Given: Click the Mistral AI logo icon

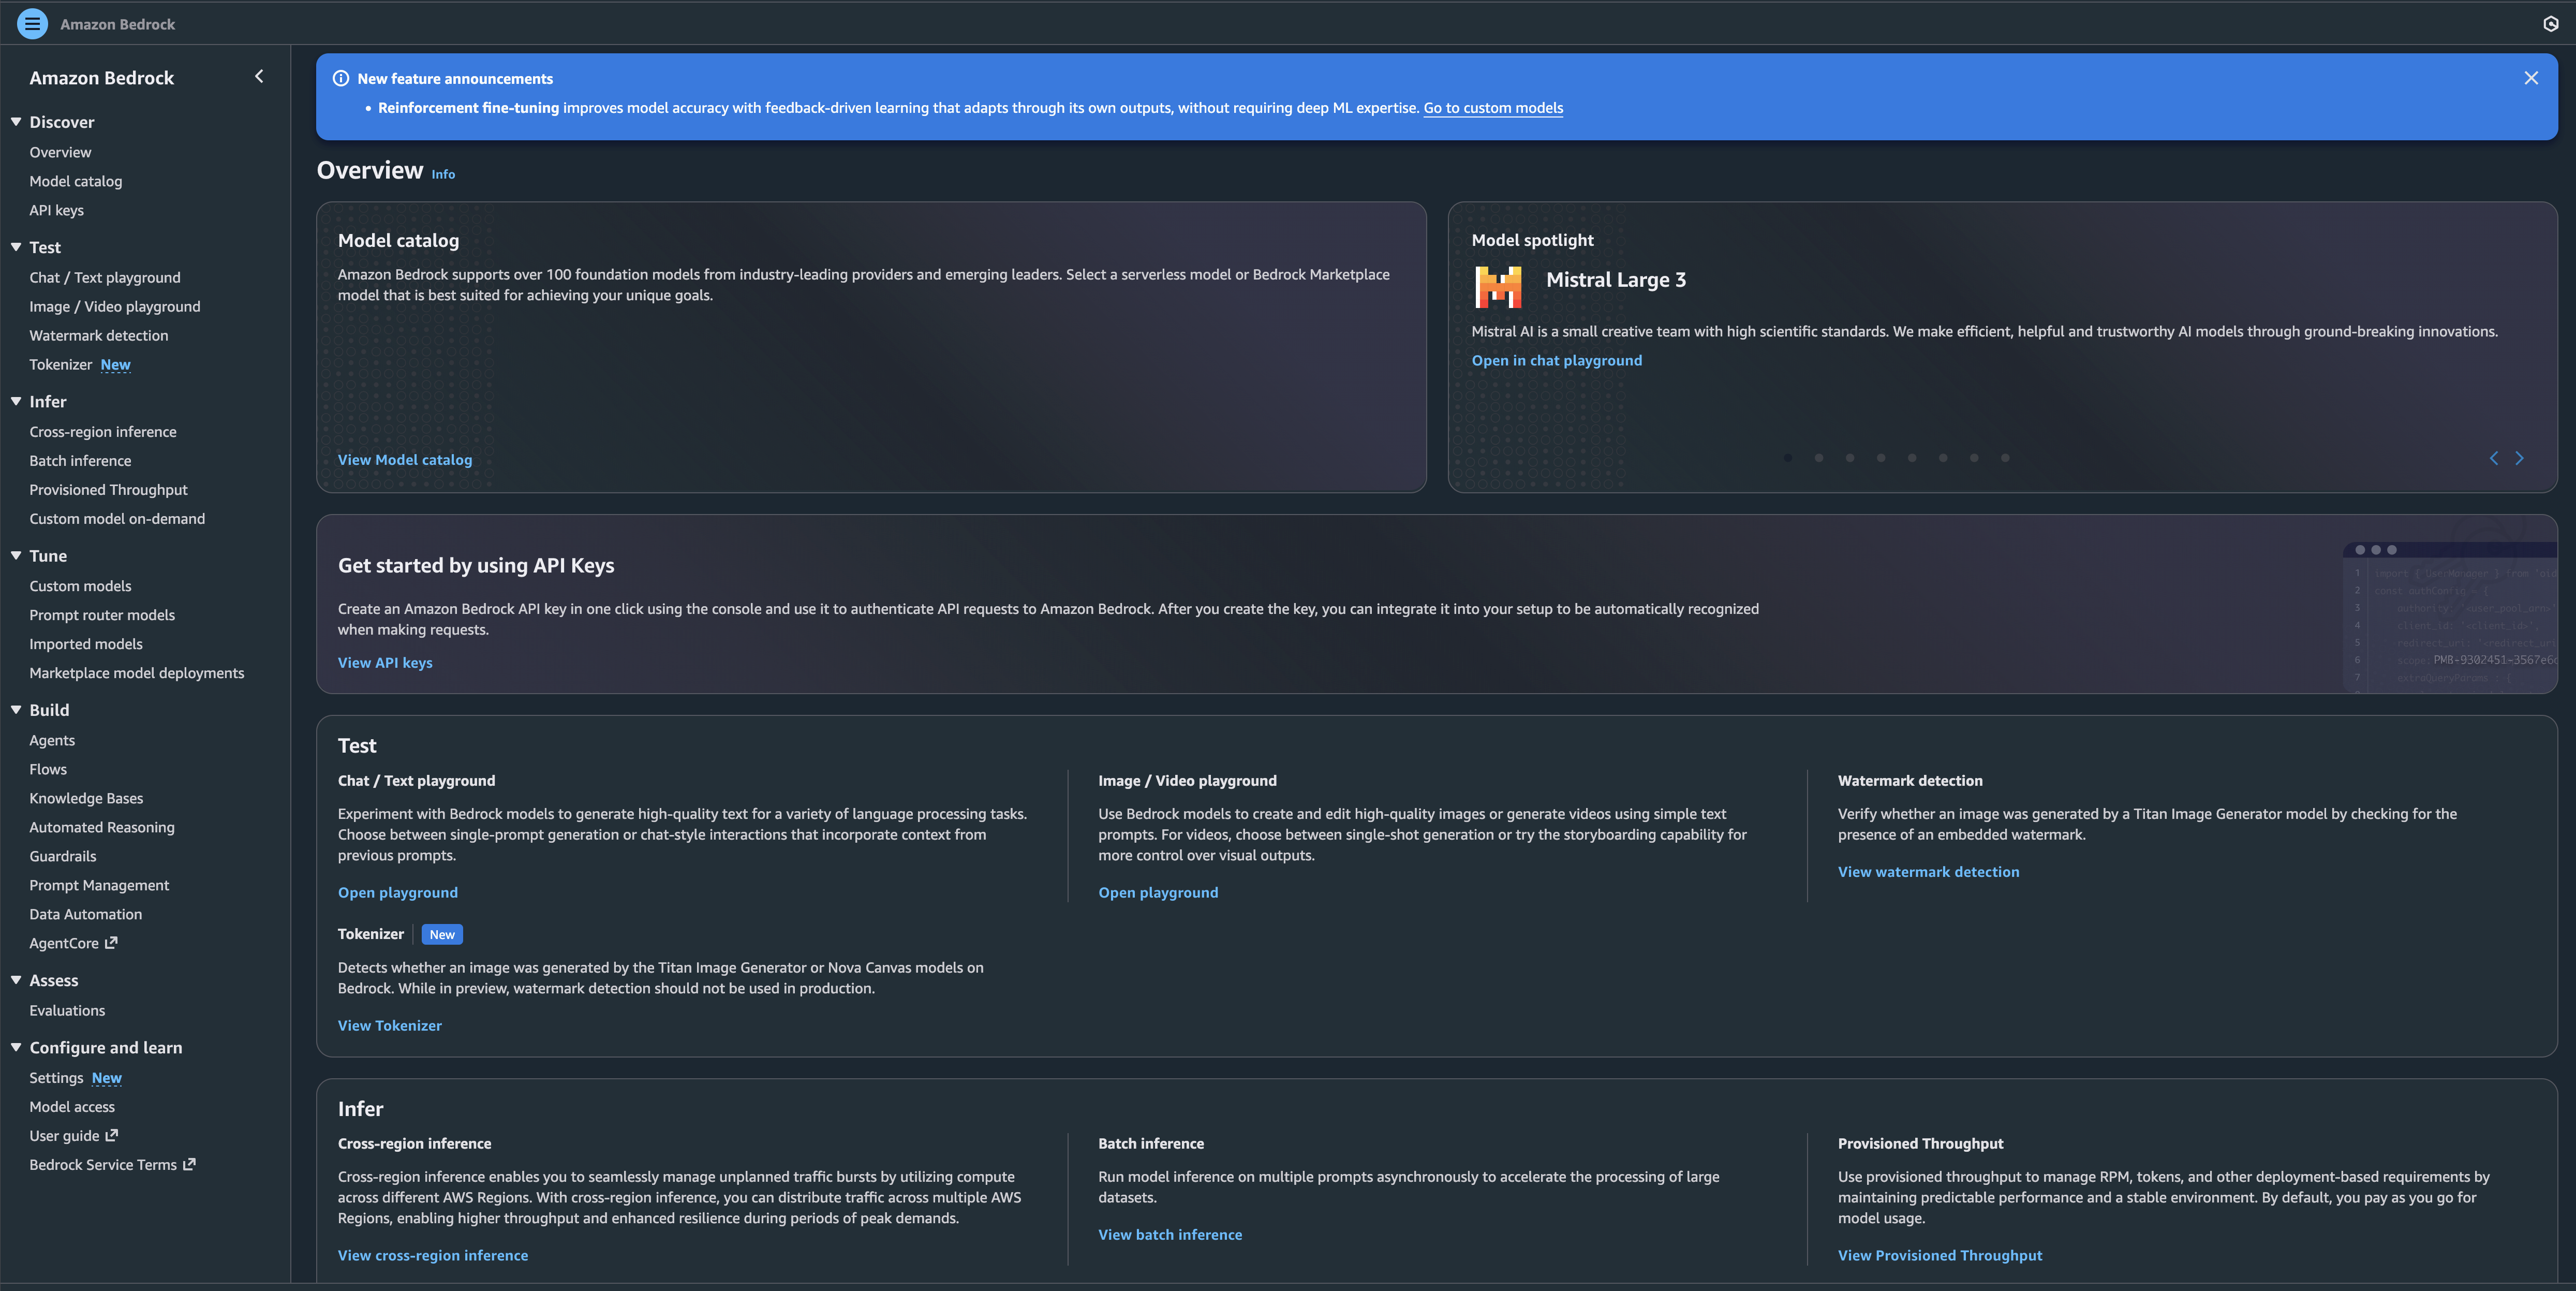Looking at the screenshot, I should click(x=1498, y=287).
